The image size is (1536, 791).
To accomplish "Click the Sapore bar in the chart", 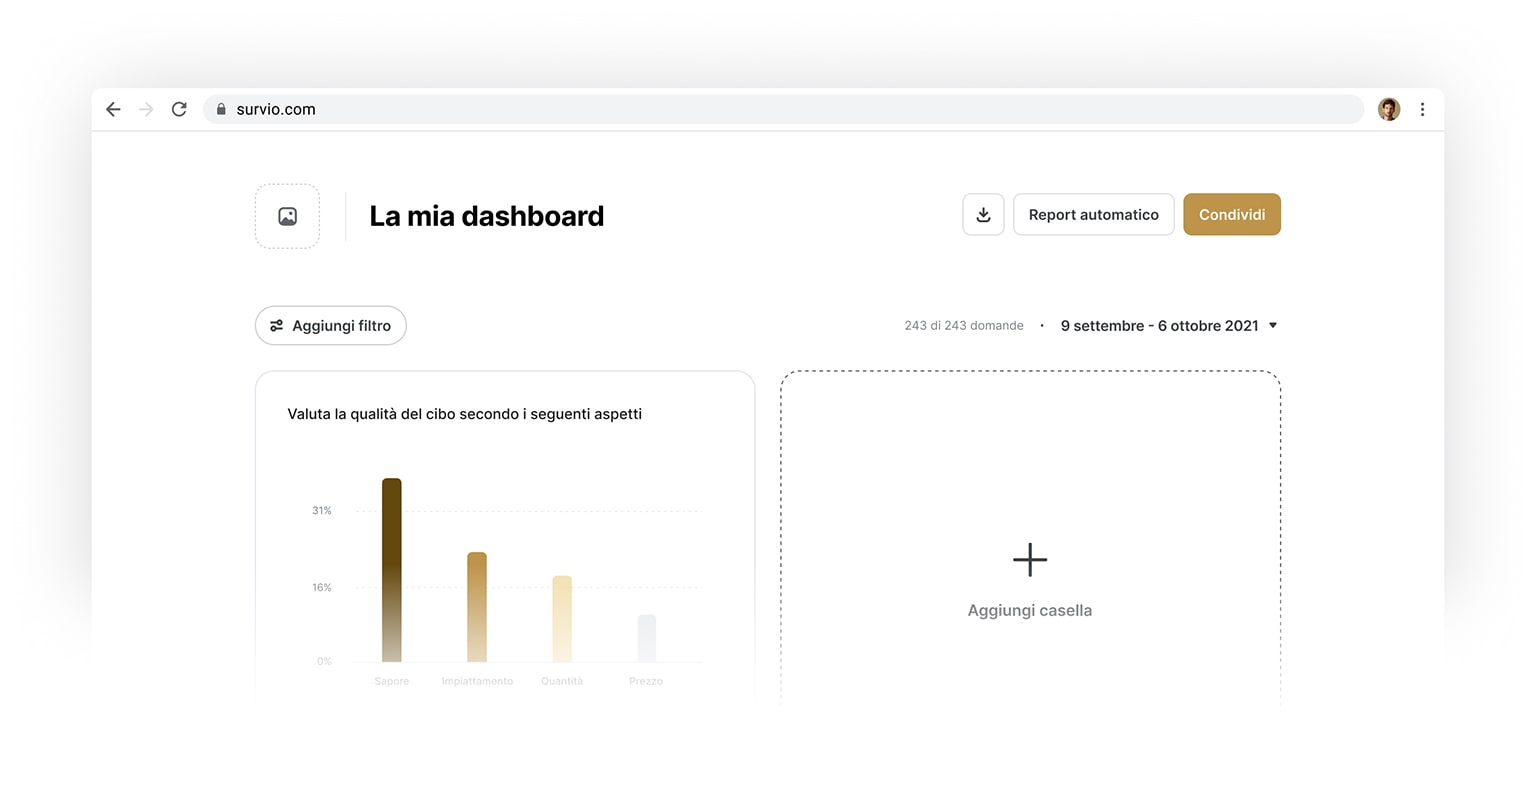I will (x=391, y=570).
